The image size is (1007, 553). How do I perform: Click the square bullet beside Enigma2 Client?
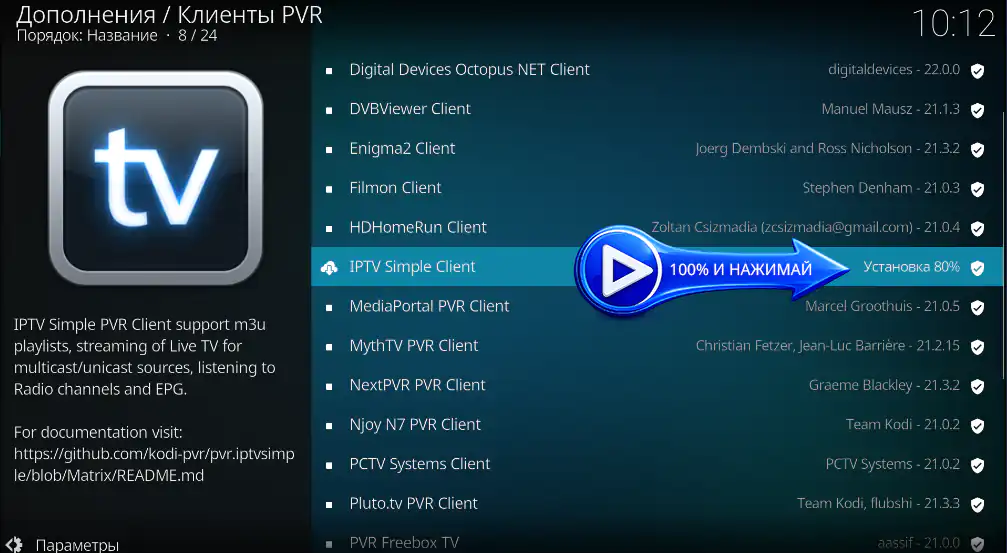[x=329, y=150]
